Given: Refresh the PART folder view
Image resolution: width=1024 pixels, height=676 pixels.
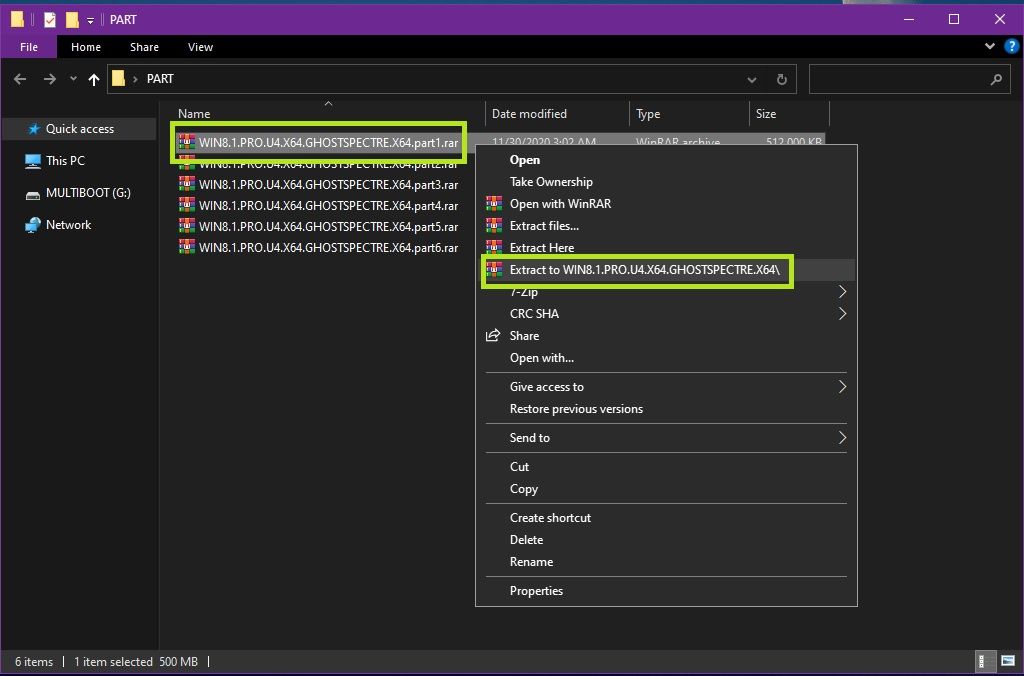Looking at the screenshot, I should 782,80.
